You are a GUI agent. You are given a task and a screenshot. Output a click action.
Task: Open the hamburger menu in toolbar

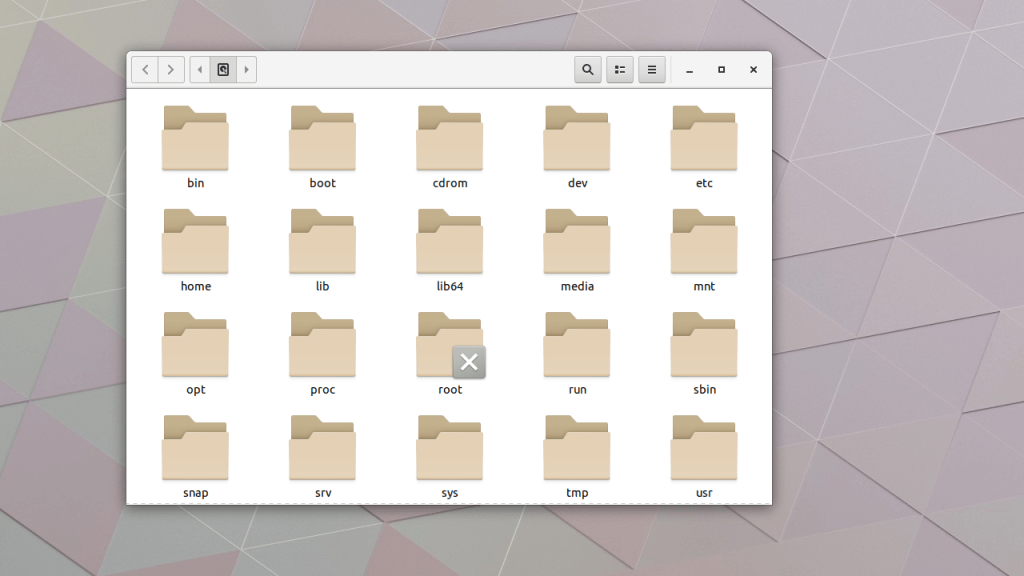coord(652,70)
